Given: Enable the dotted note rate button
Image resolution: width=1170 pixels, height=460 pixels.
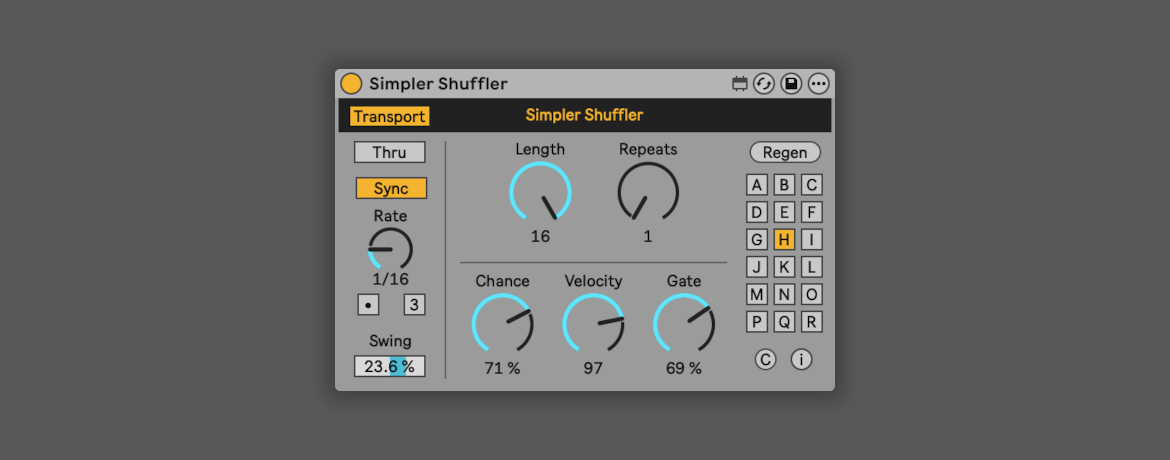Looking at the screenshot, I should (x=368, y=305).
